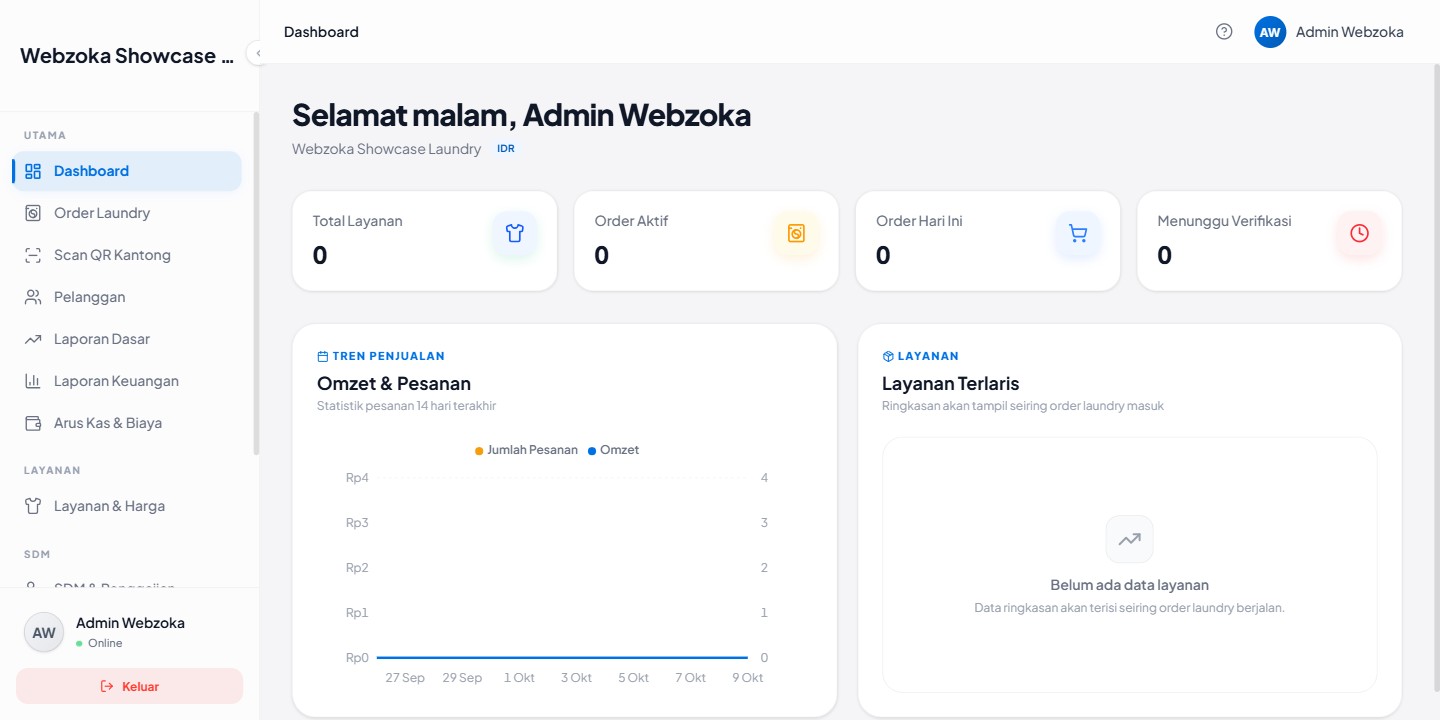This screenshot has height=720, width=1440.
Task: Click the Omzet & Pesanan chart title
Action: coord(394,383)
